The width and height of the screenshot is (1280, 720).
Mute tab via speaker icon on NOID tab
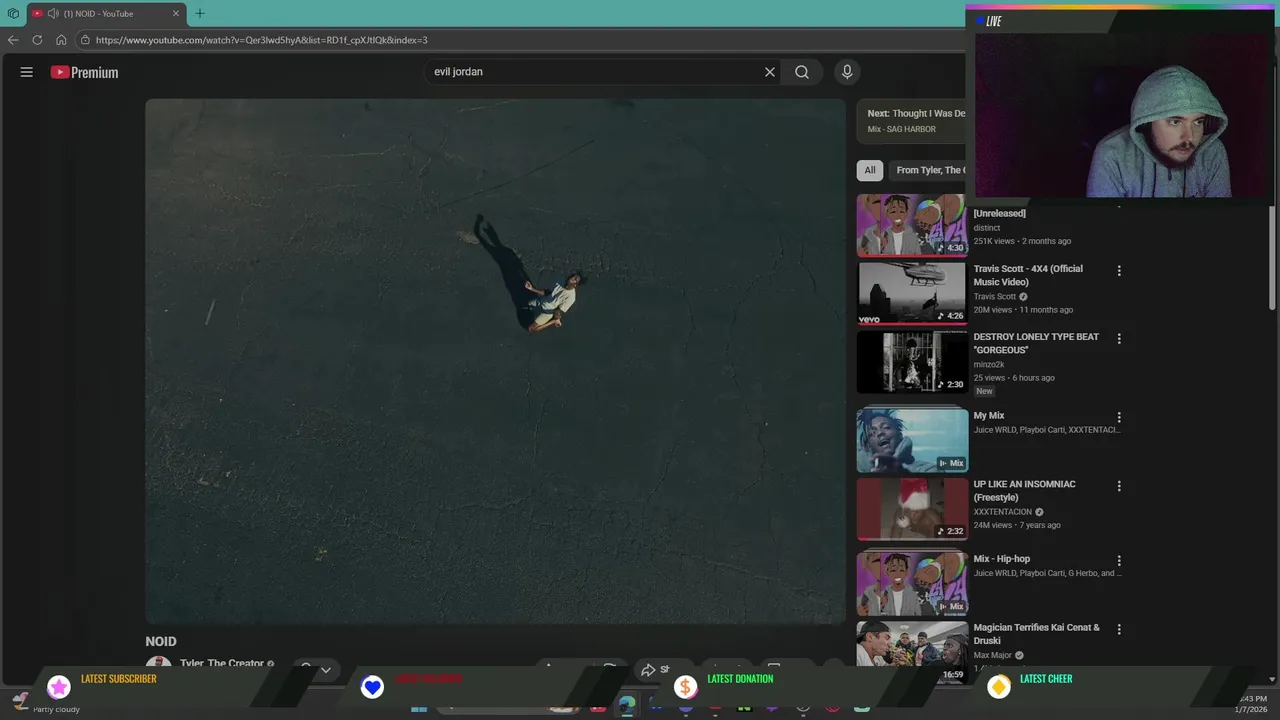tap(52, 13)
